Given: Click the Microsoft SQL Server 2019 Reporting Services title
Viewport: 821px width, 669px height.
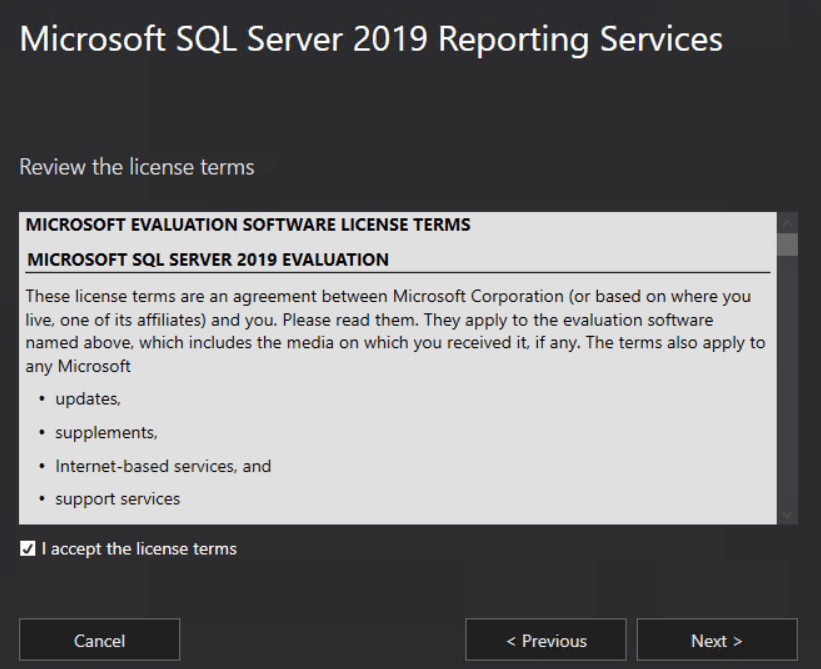Looking at the screenshot, I should 371,39.
